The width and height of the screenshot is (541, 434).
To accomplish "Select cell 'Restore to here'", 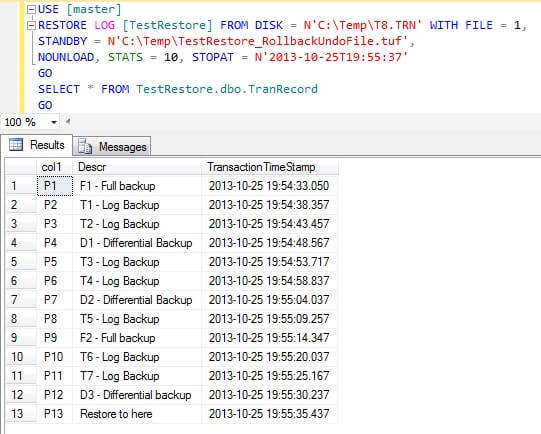I will coord(137,414).
